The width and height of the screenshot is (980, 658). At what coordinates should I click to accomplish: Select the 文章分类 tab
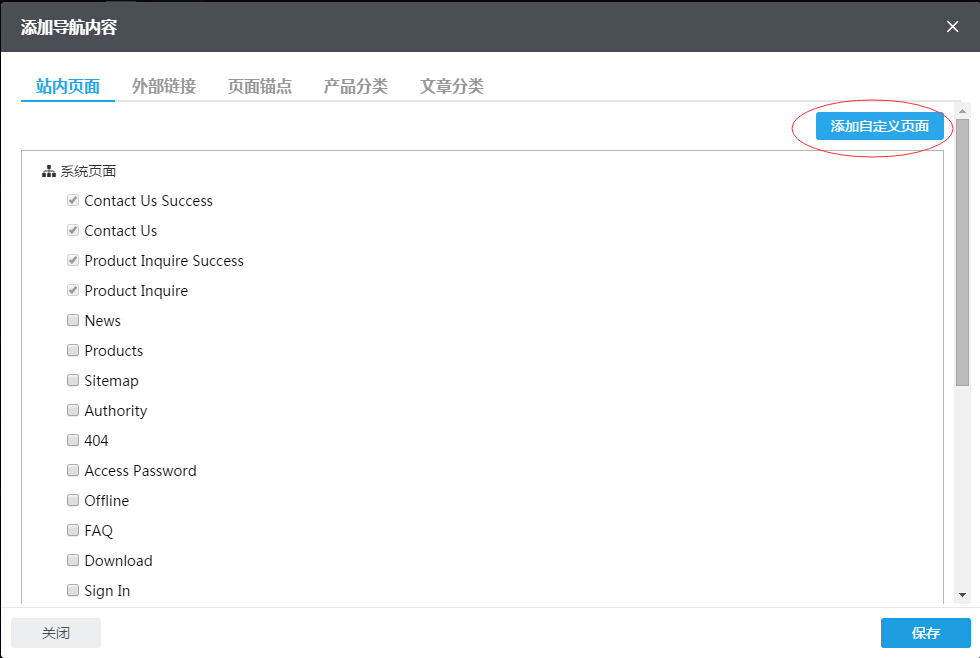click(452, 86)
